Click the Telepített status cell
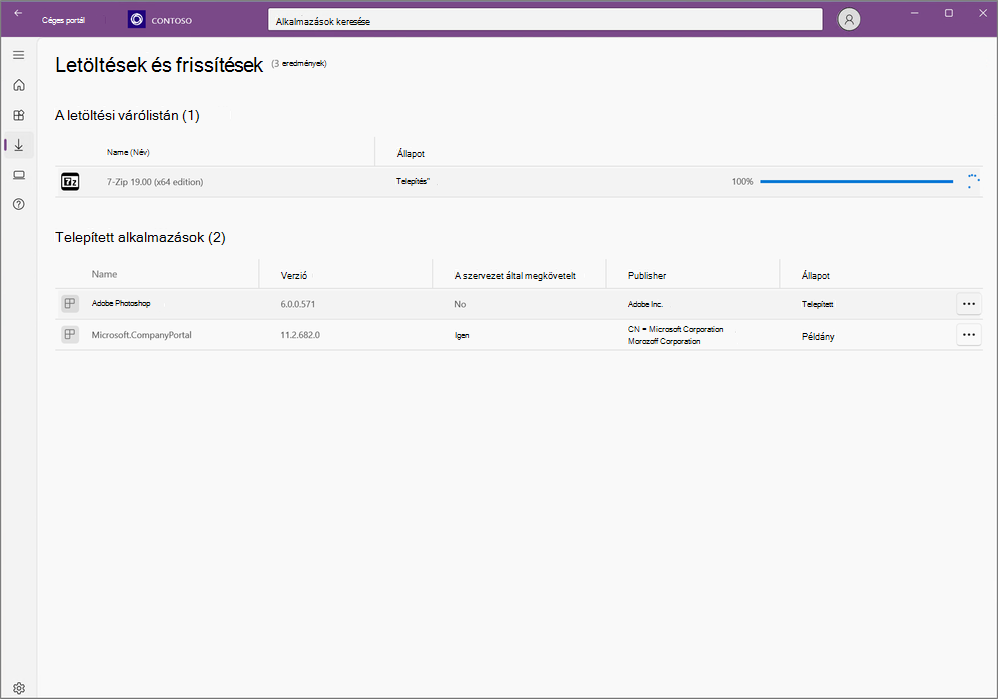This screenshot has width=998, height=699. point(817,304)
